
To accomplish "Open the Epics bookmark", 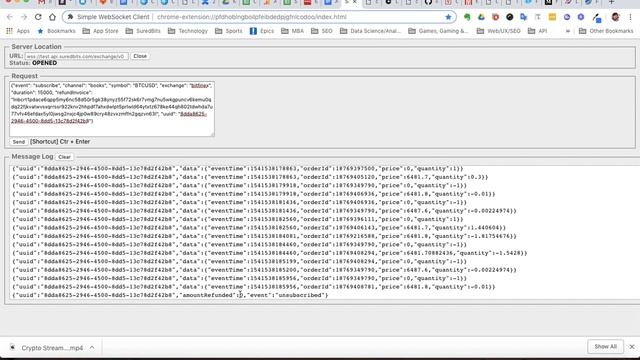I will coord(262,31).
